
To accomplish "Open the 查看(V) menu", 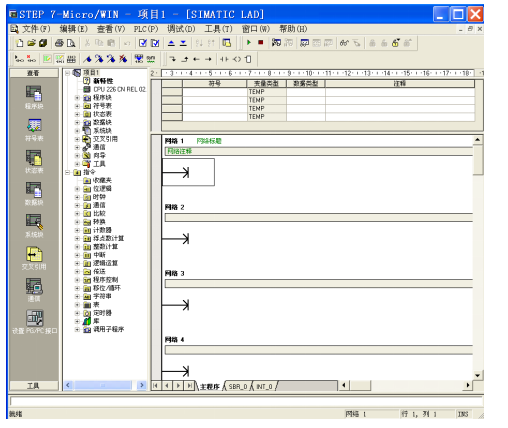I will pyautogui.click(x=111, y=29).
